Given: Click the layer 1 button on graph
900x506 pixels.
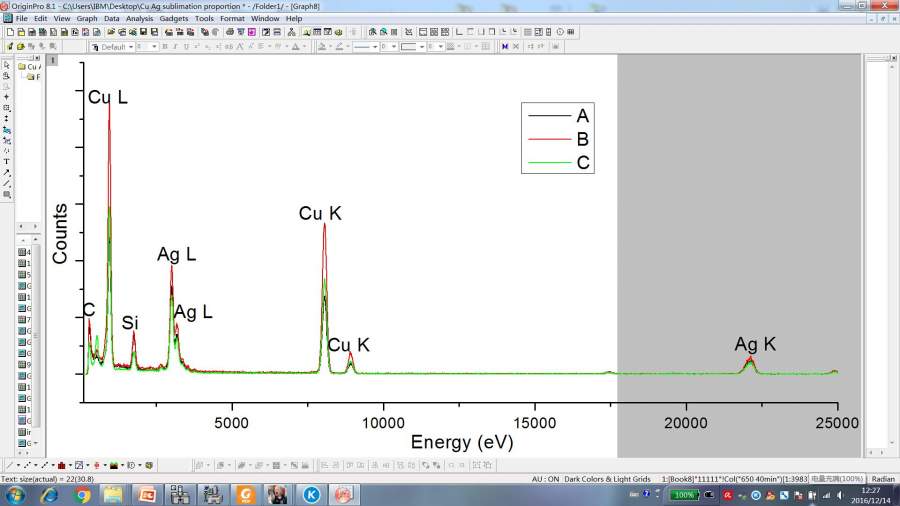Looking at the screenshot, I should click(52, 60).
